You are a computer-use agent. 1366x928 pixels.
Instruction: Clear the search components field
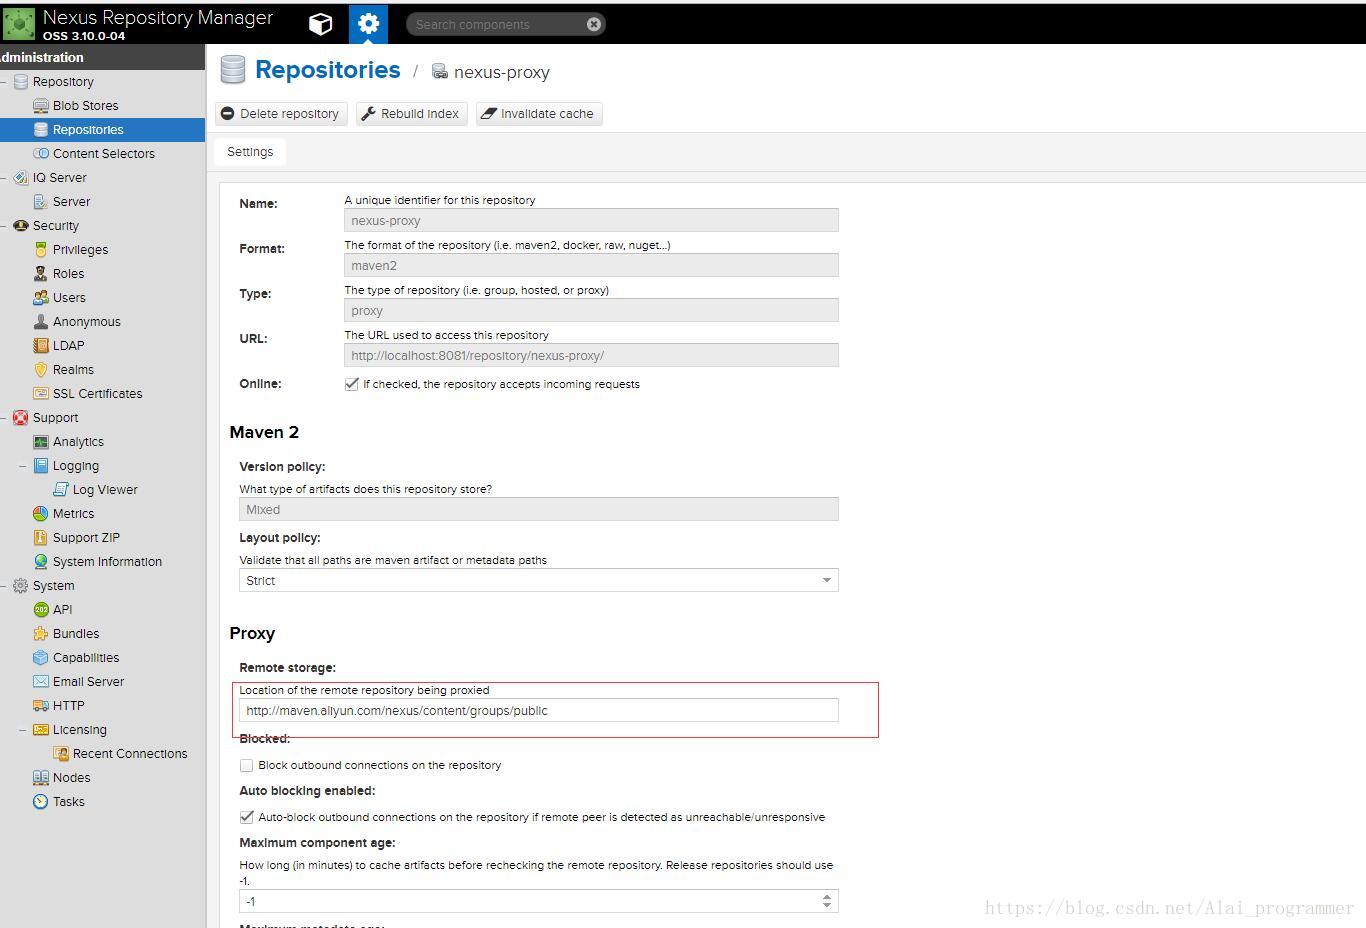pyautogui.click(x=594, y=24)
